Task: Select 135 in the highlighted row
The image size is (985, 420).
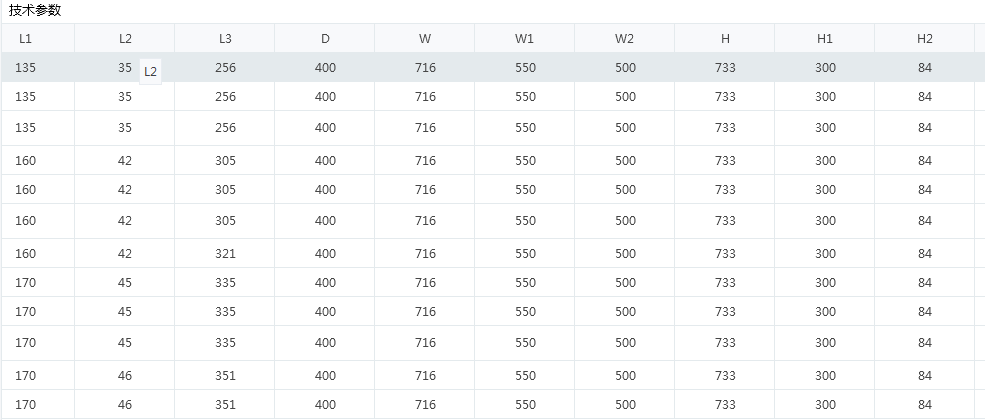Action: (x=25, y=68)
